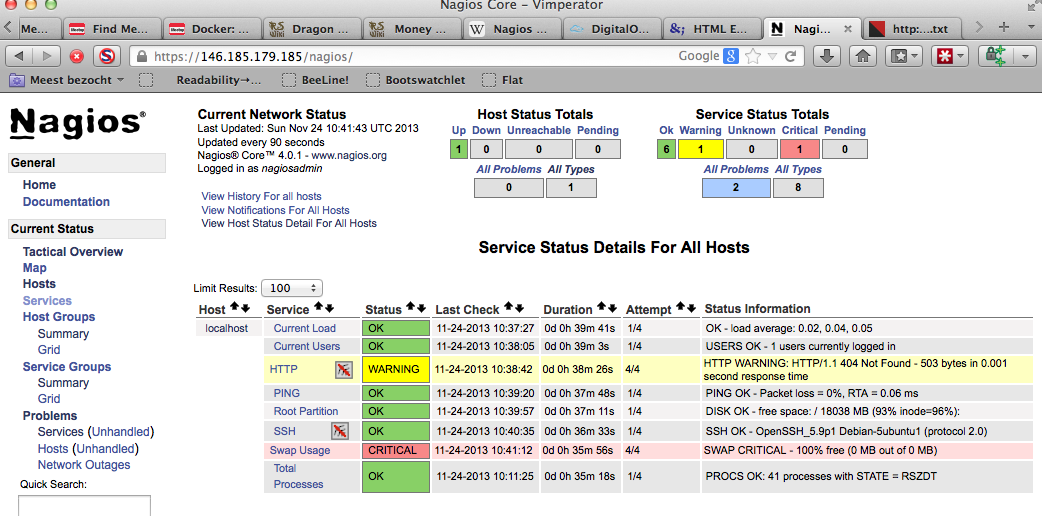Close the active Nagios tab
This screenshot has height=516, width=1042.
pos(847,29)
